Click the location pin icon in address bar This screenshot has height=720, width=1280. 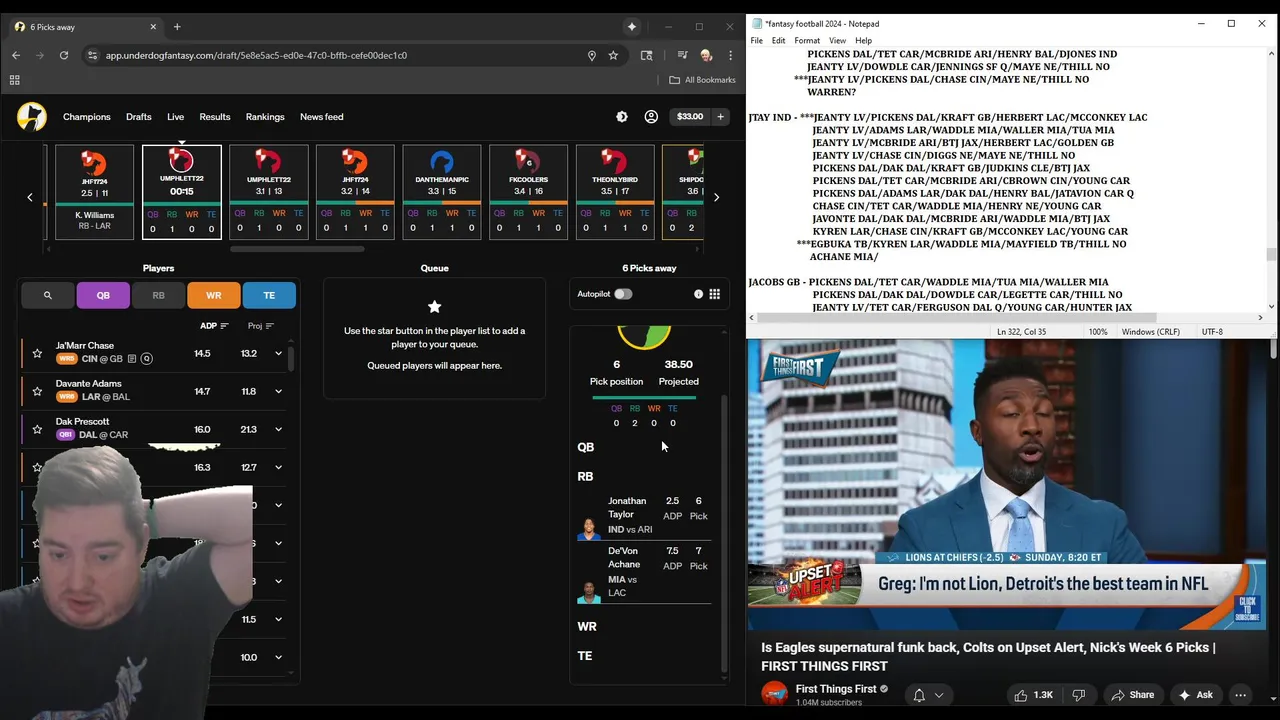click(x=592, y=55)
